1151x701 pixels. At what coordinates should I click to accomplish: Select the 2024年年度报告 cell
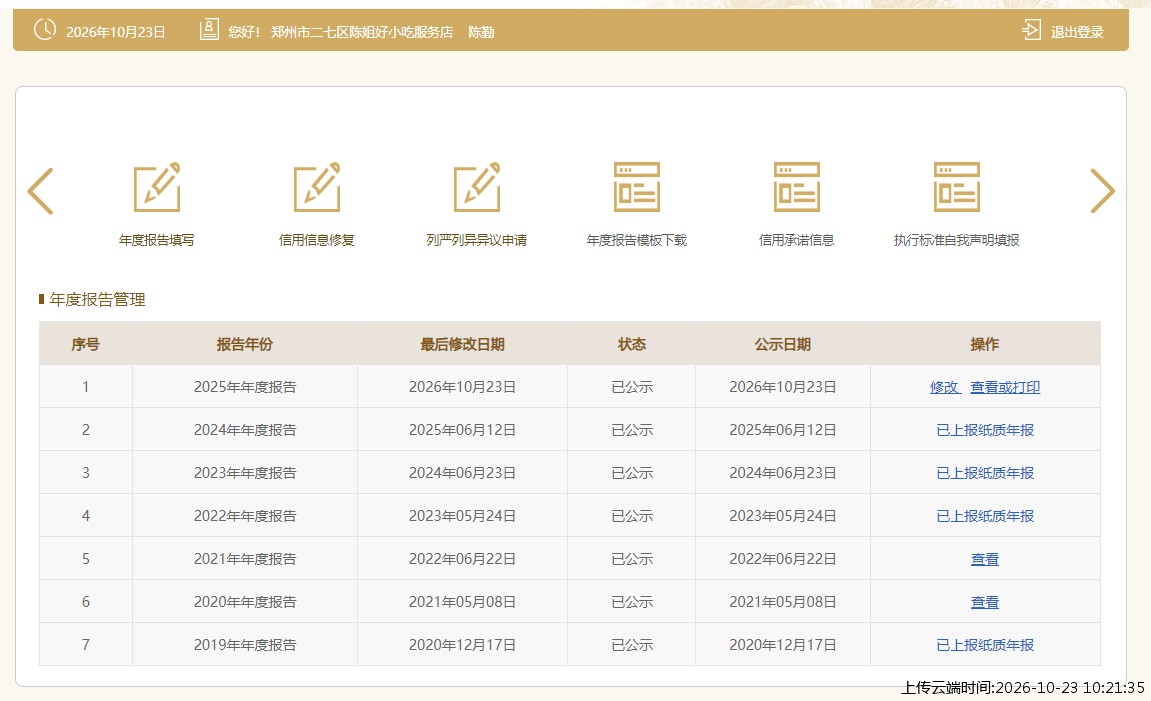245,430
